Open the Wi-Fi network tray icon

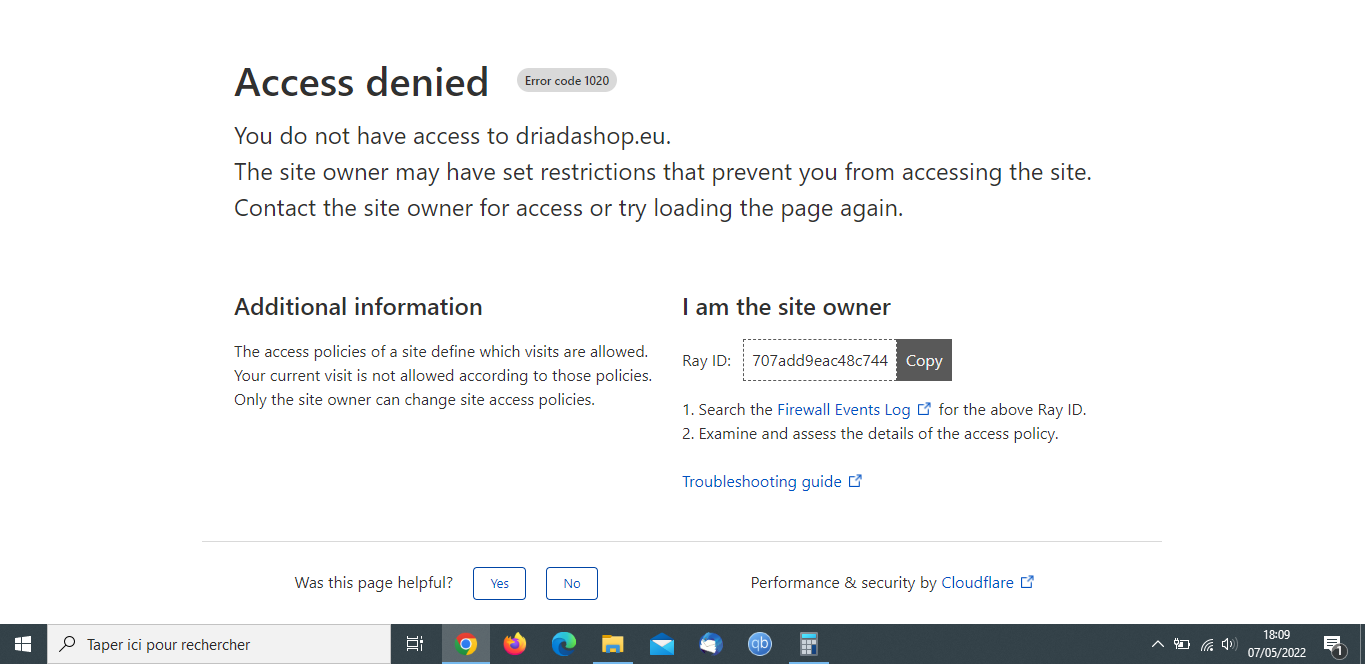tap(1207, 645)
